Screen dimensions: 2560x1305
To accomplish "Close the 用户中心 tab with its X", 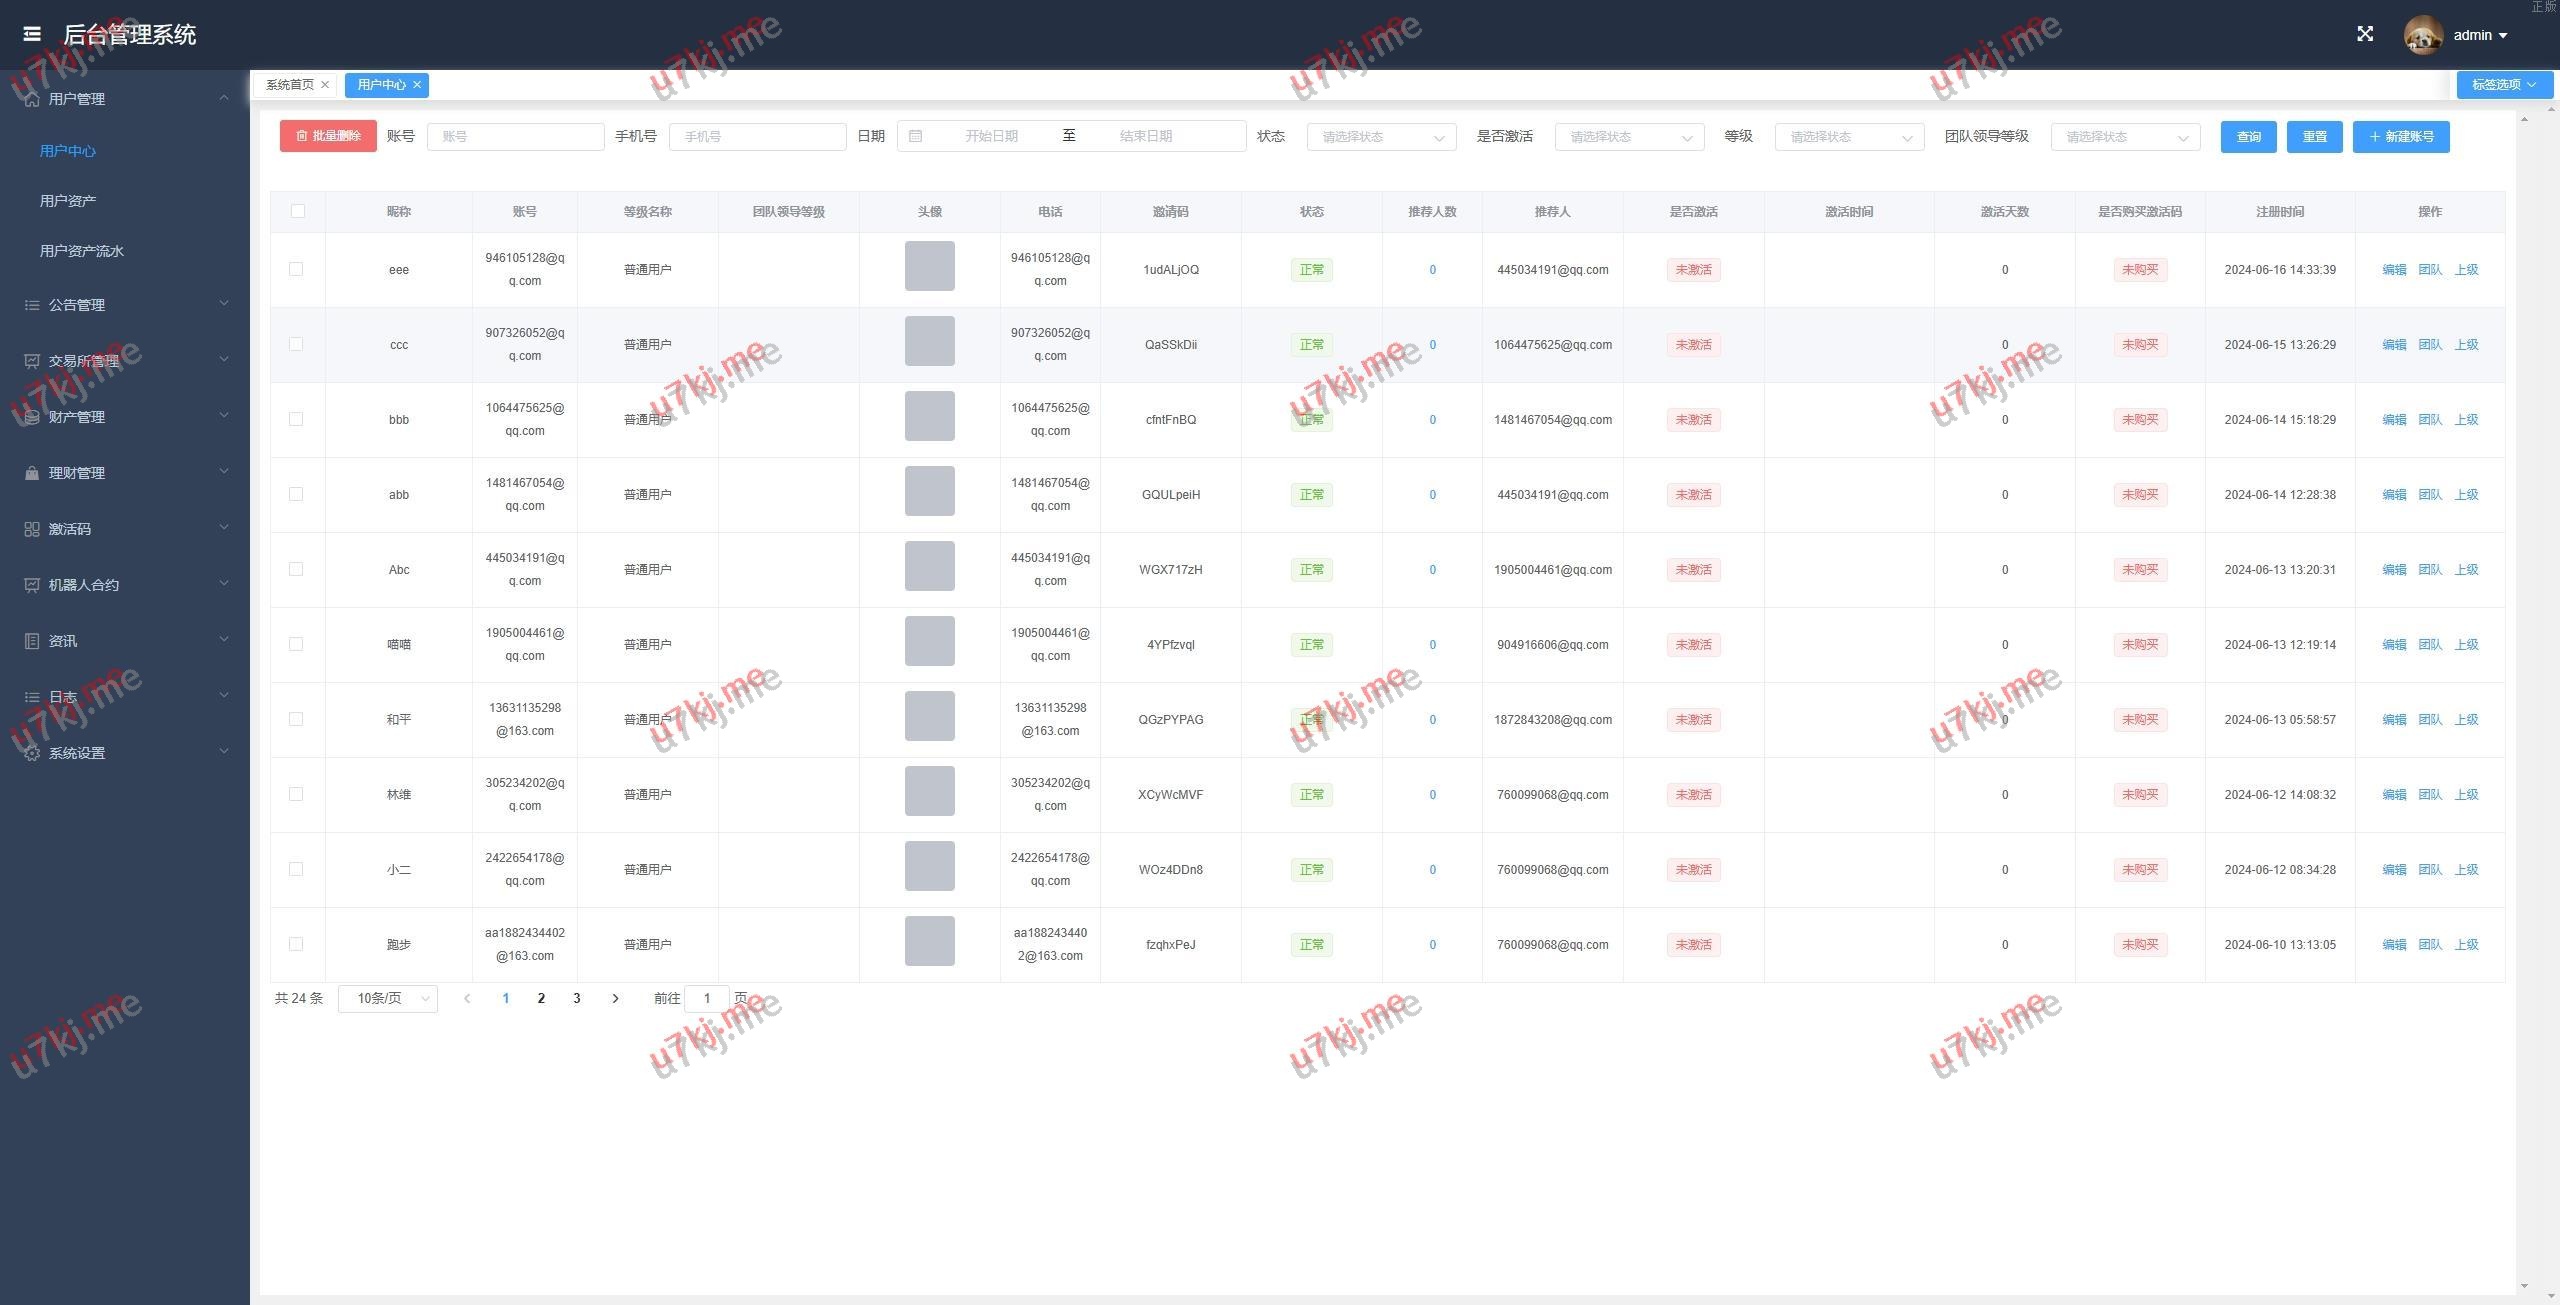I will click(417, 85).
